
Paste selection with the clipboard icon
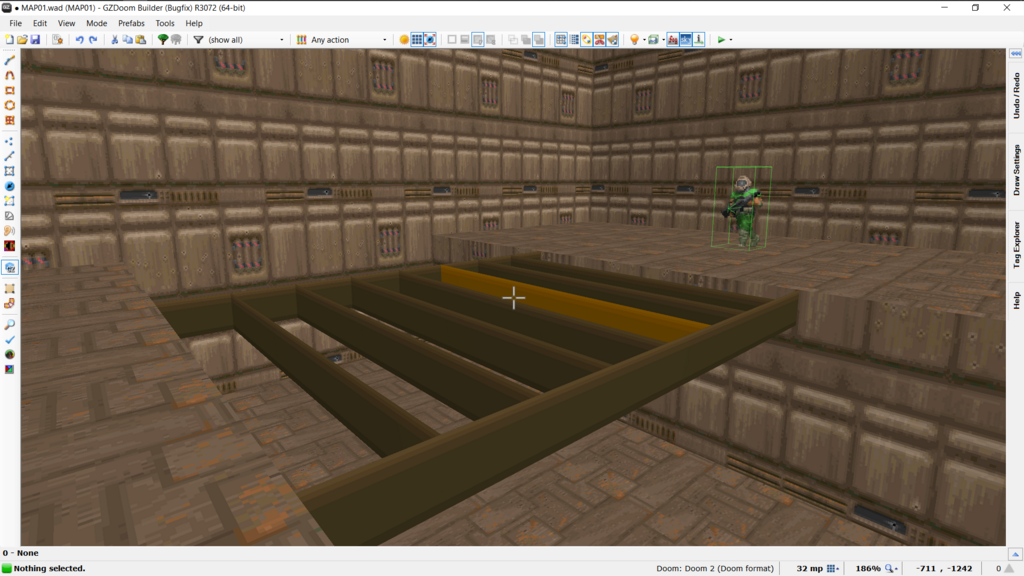pos(140,40)
